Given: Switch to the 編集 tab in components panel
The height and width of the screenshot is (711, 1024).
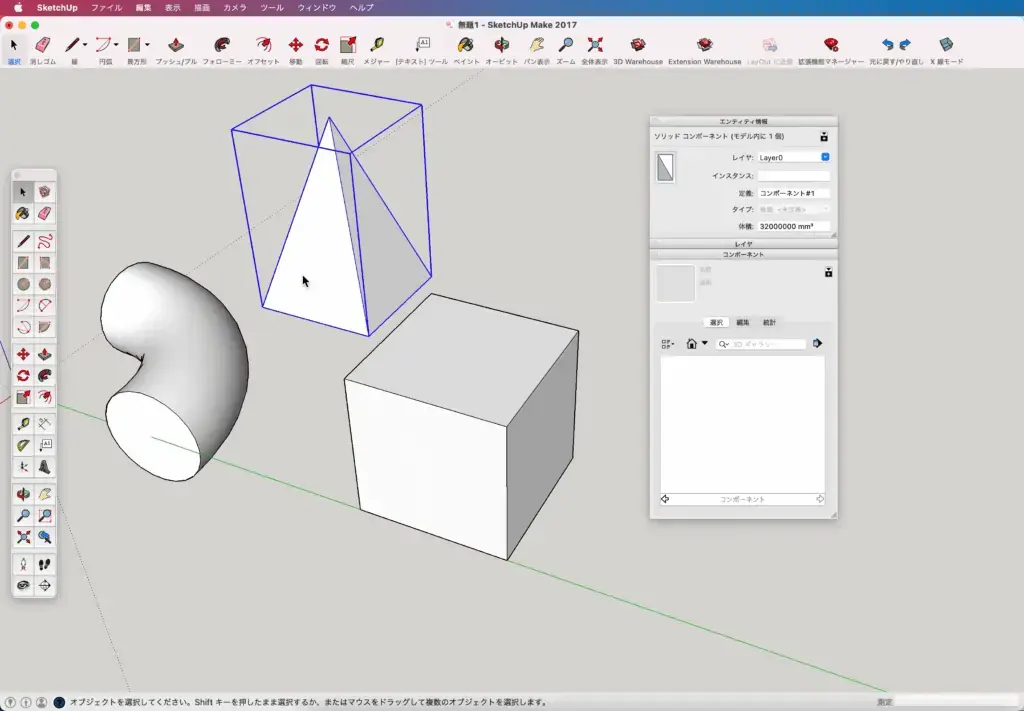Looking at the screenshot, I should [743, 323].
